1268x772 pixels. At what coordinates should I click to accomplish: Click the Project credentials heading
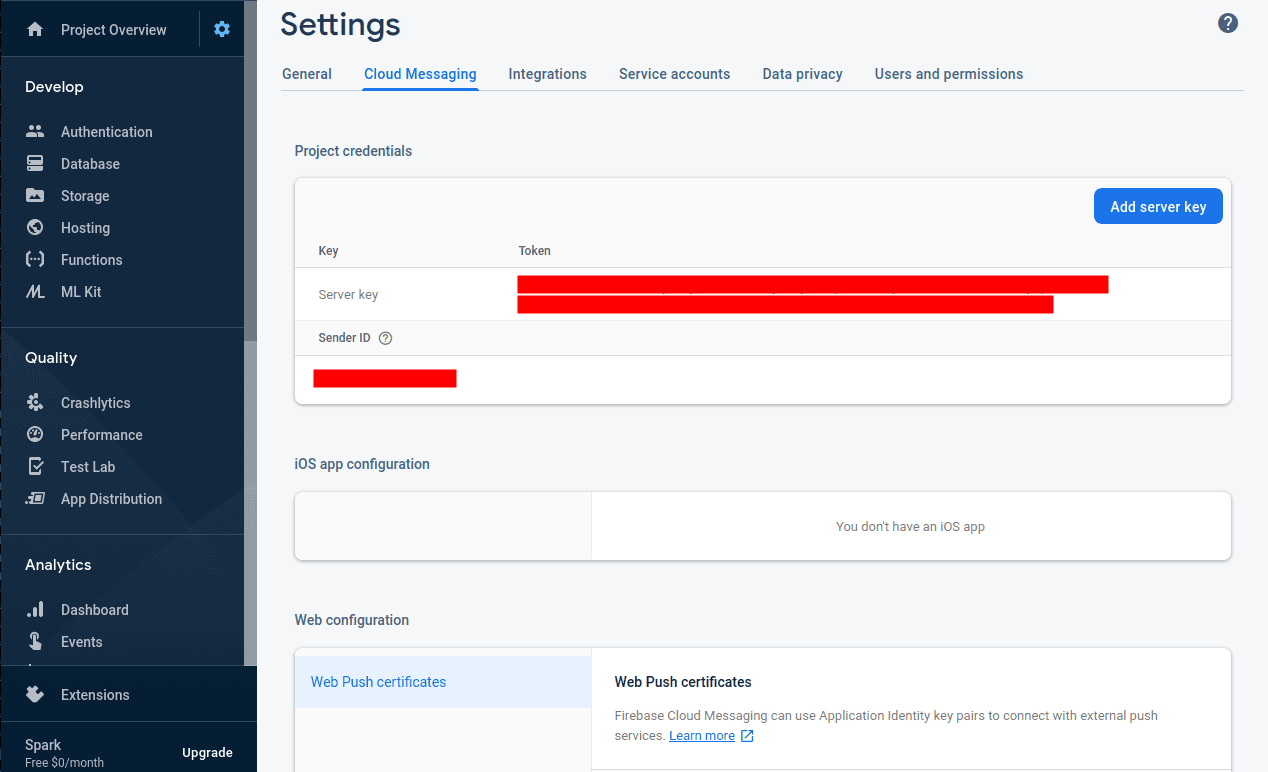pos(353,151)
